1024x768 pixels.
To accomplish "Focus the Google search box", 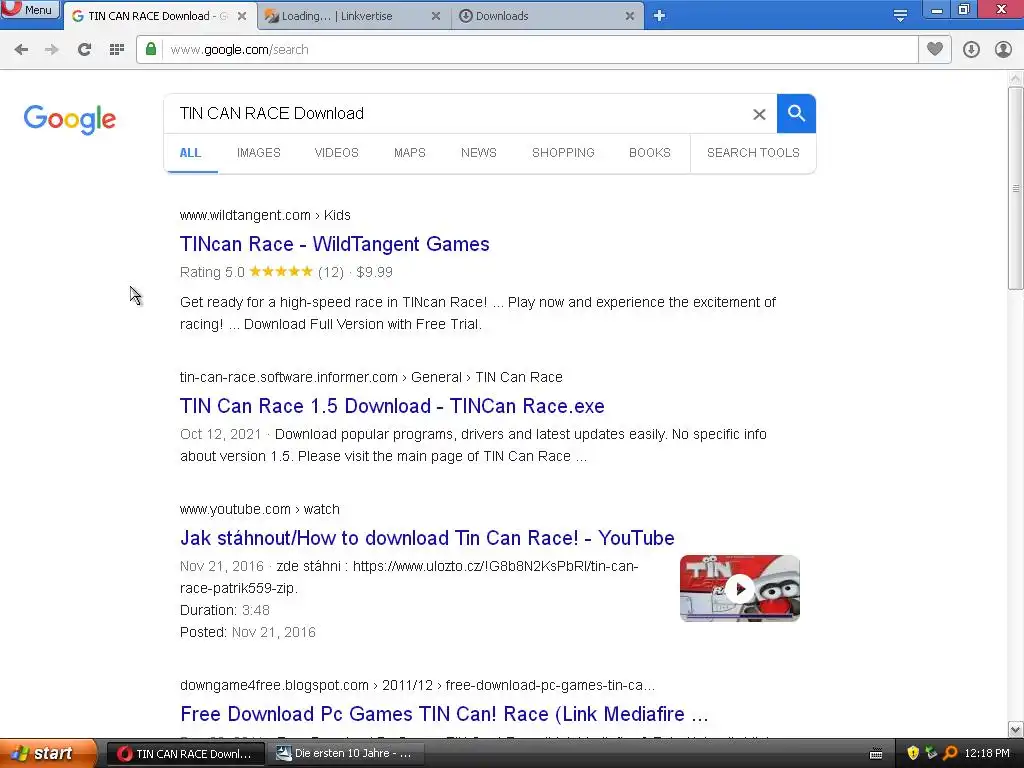I will [x=457, y=114].
